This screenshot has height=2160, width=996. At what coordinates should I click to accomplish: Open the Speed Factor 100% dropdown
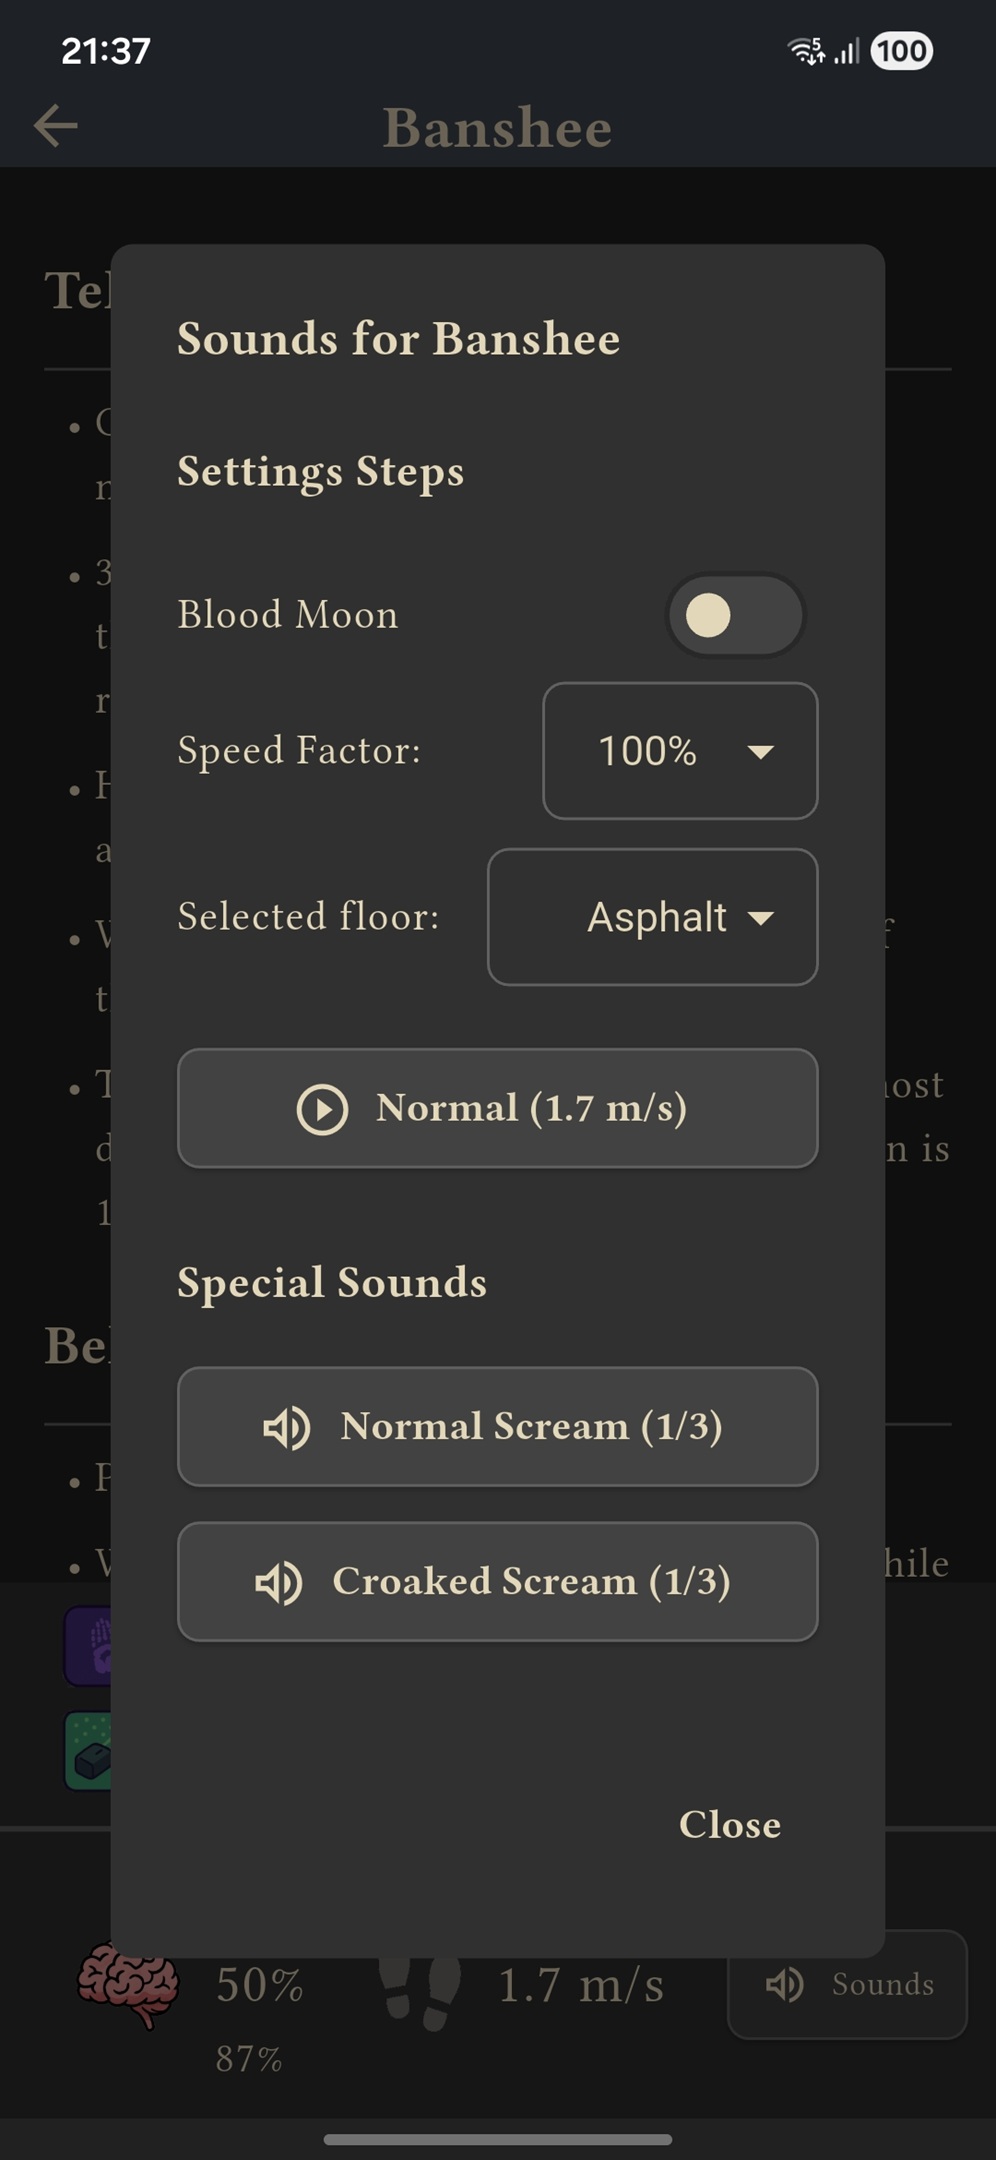(680, 751)
